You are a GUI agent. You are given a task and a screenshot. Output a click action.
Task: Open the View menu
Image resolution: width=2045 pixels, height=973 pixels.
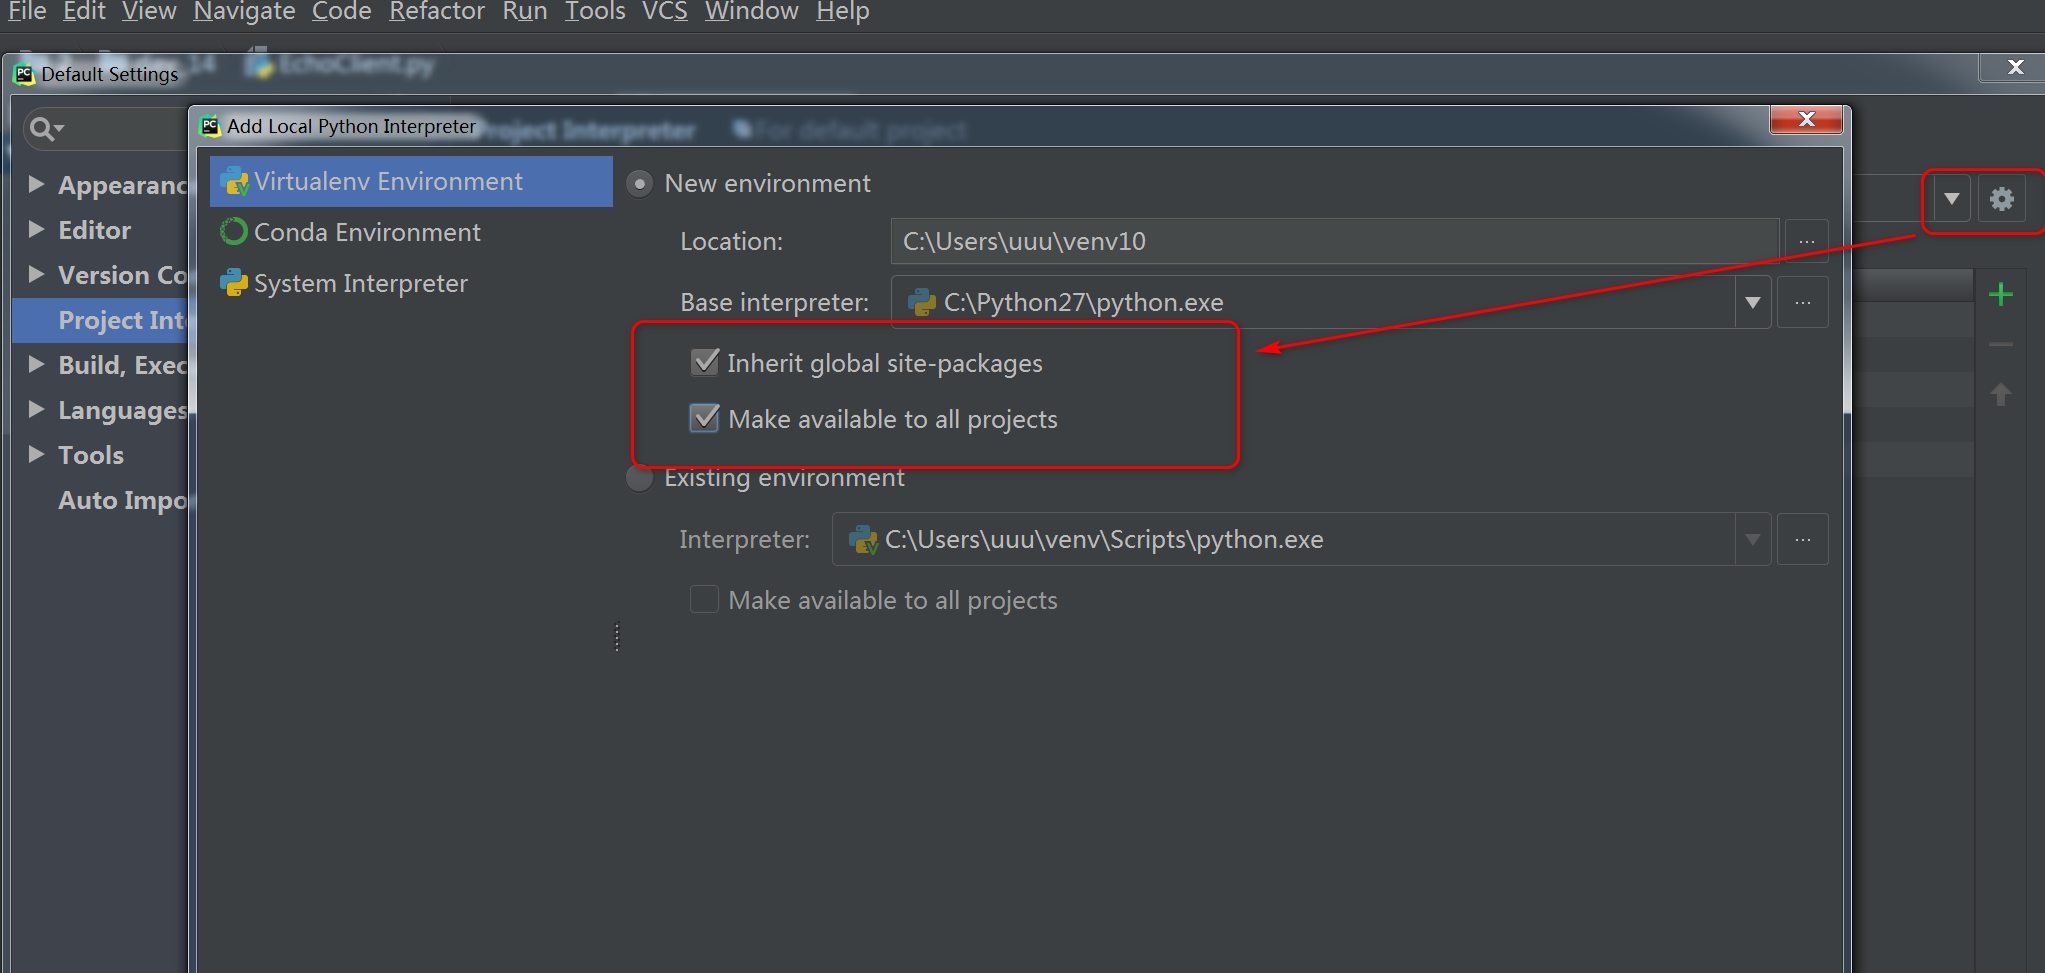(x=149, y=11)
